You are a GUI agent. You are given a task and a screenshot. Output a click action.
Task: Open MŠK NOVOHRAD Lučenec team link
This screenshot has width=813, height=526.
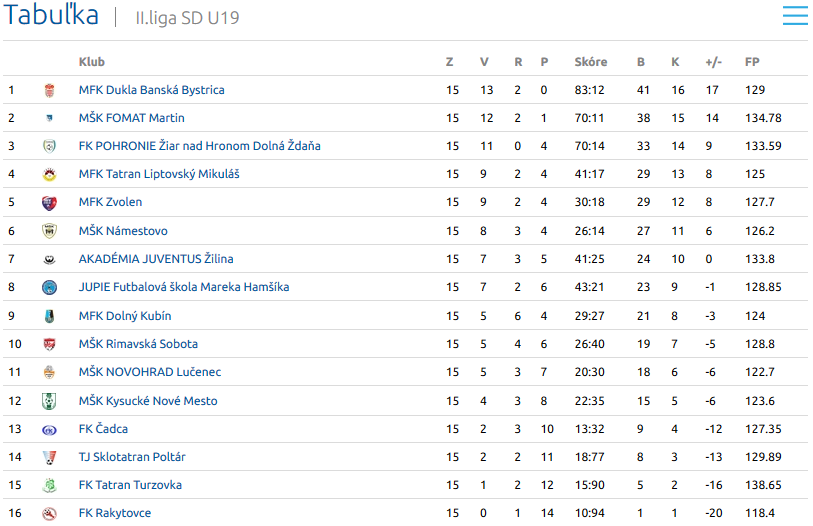(x=150, y=372)
